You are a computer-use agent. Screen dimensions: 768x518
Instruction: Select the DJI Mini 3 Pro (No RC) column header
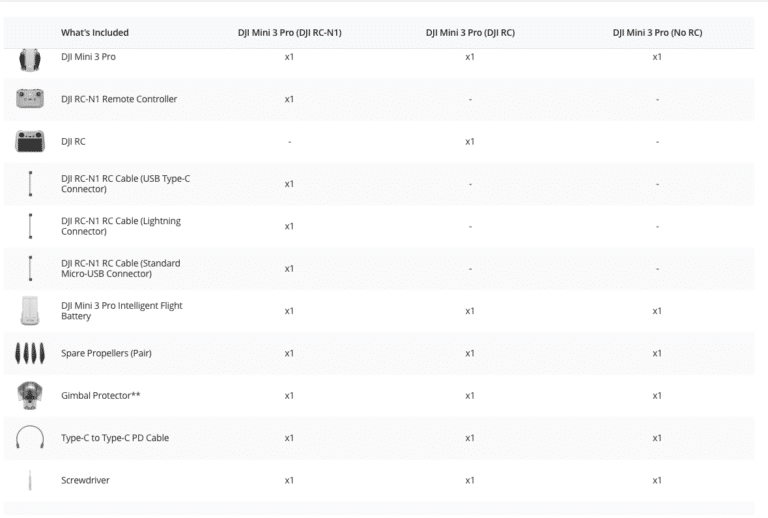click(657, 33)
